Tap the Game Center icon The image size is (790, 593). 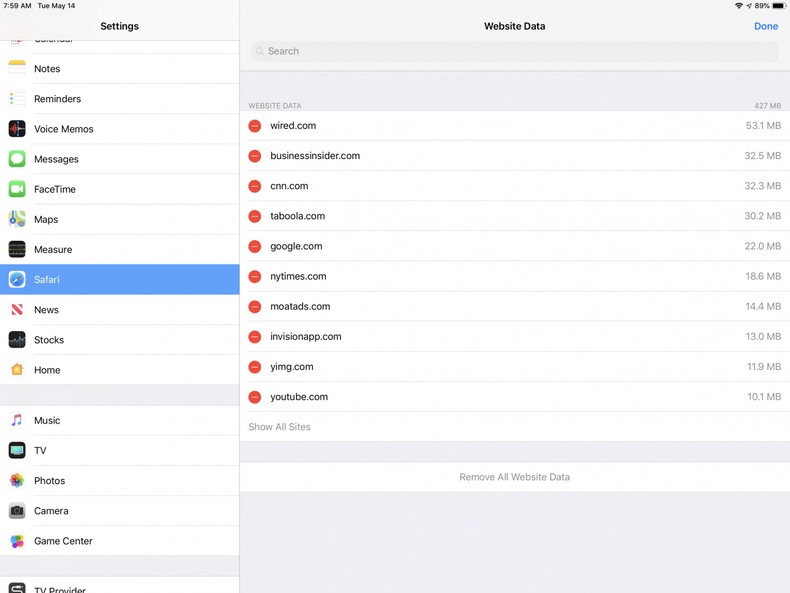17,541
